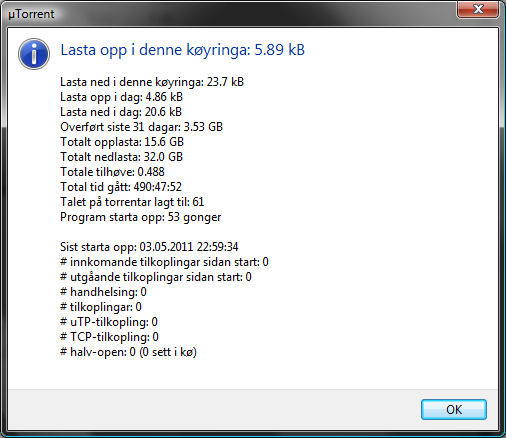The image size is (507, 438).
Task: Click the 'Totalt opplasta: 15.6 GB' line
Action: (122, 142)
